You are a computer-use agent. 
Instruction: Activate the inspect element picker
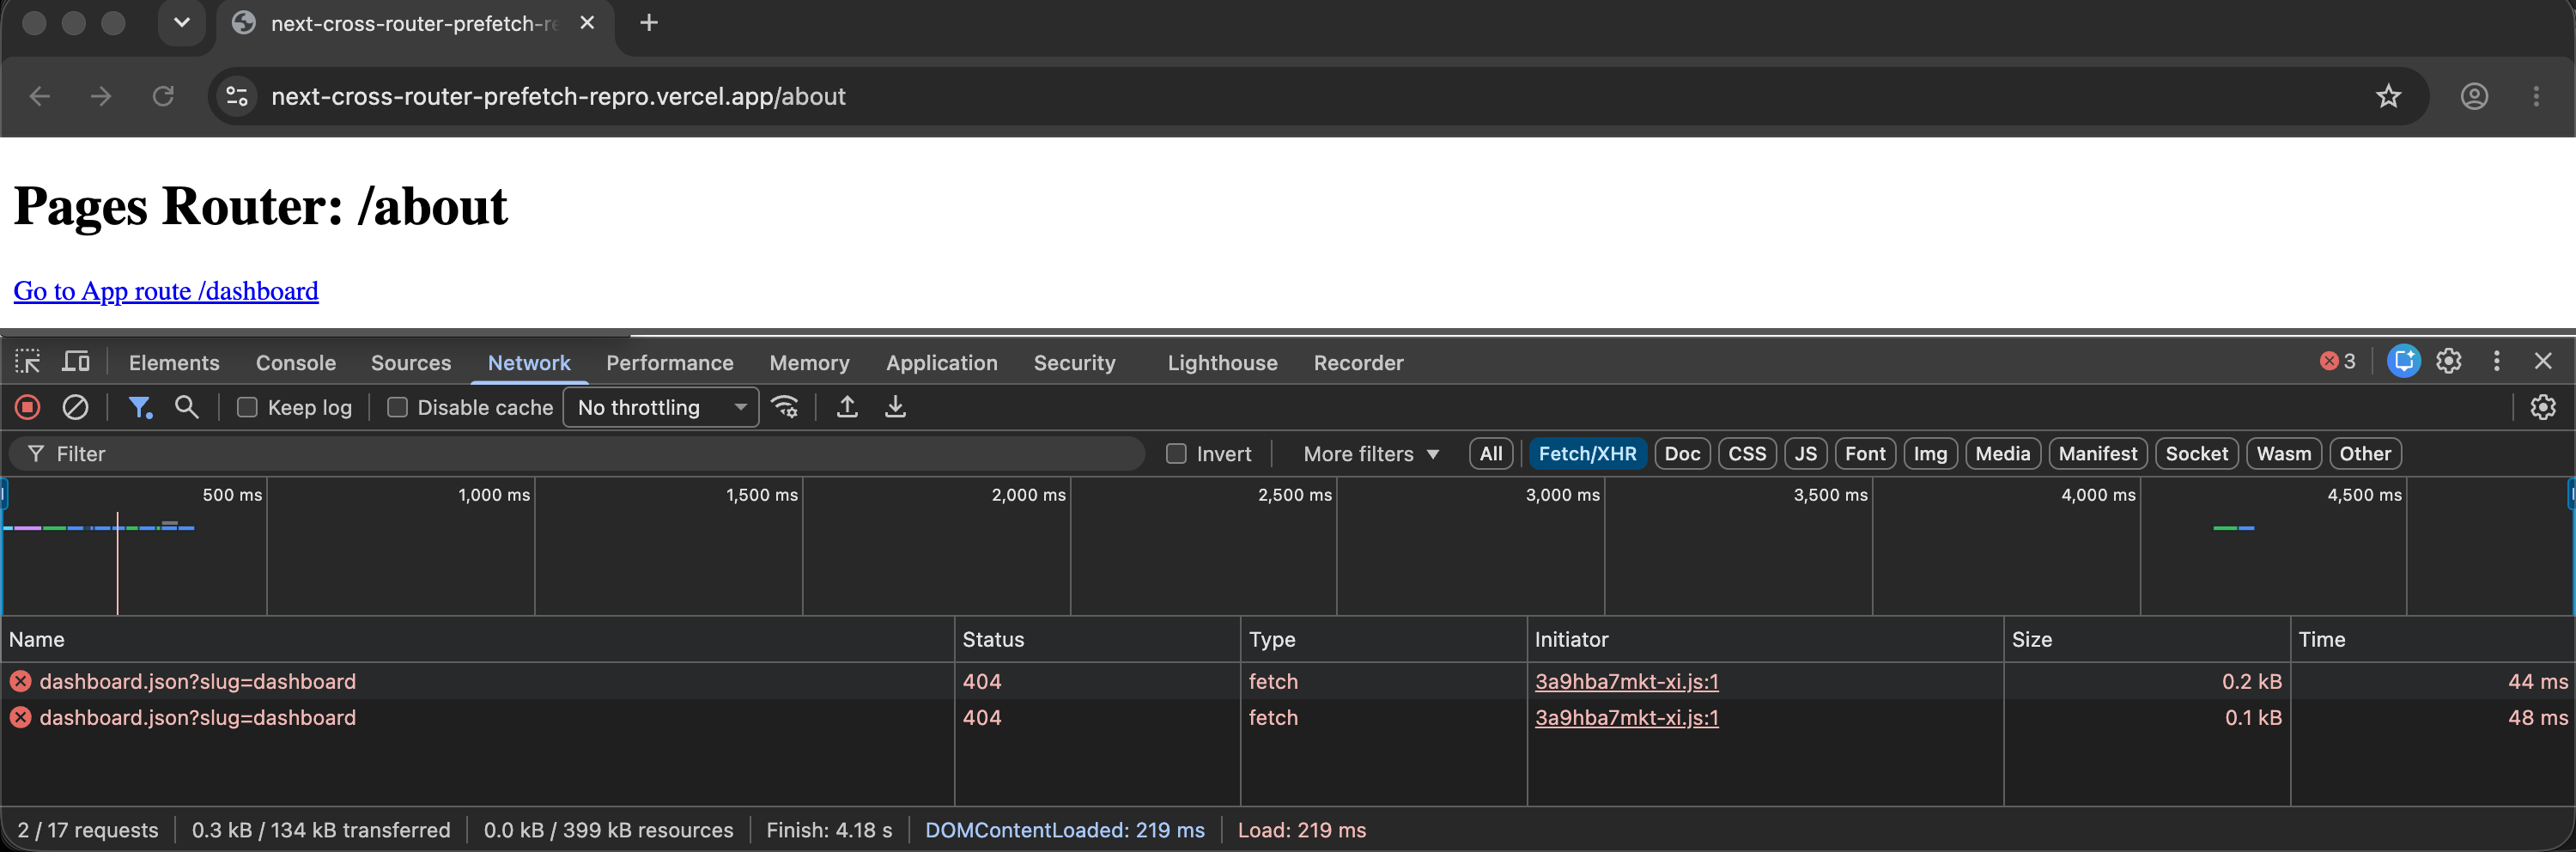point(28,361)
